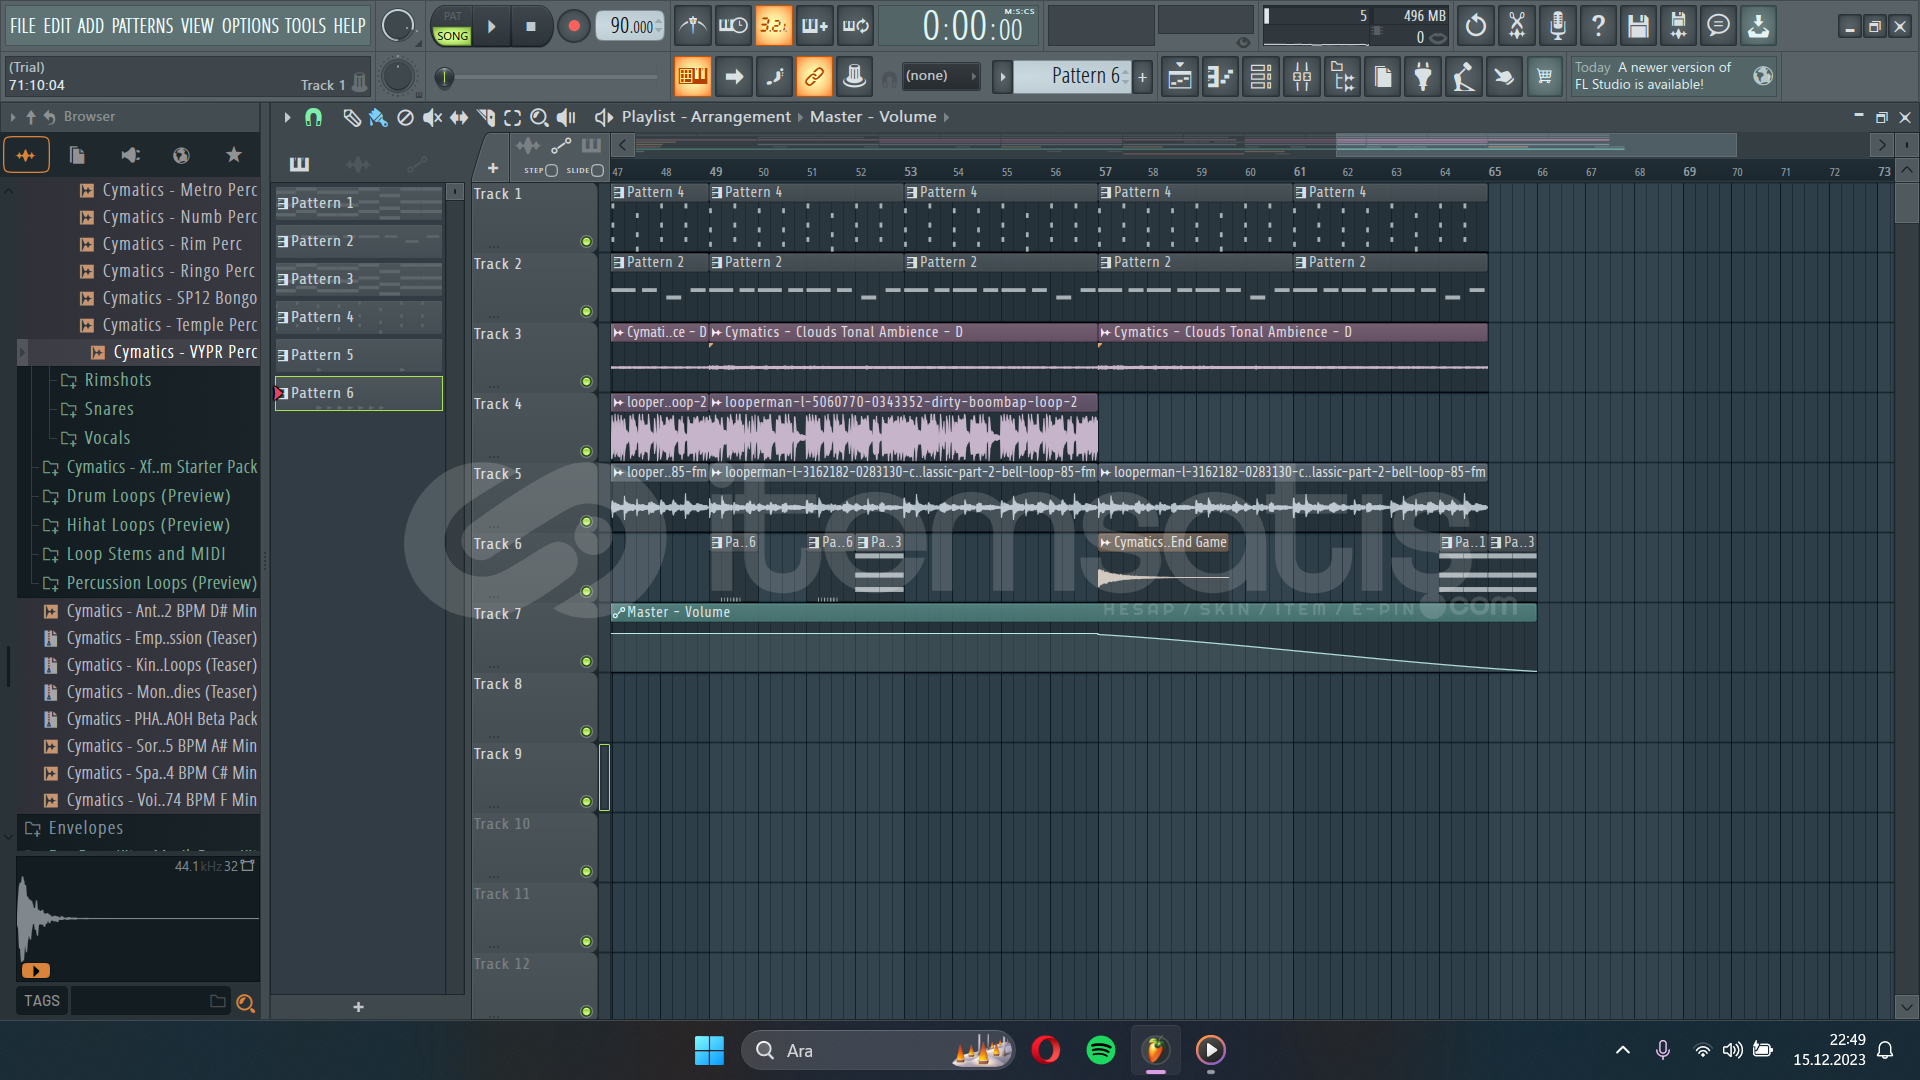Open the (none) snap selector dropdown
Image resolution: width=1920 pixels, height=1080 pixels.
pos(940,76)
